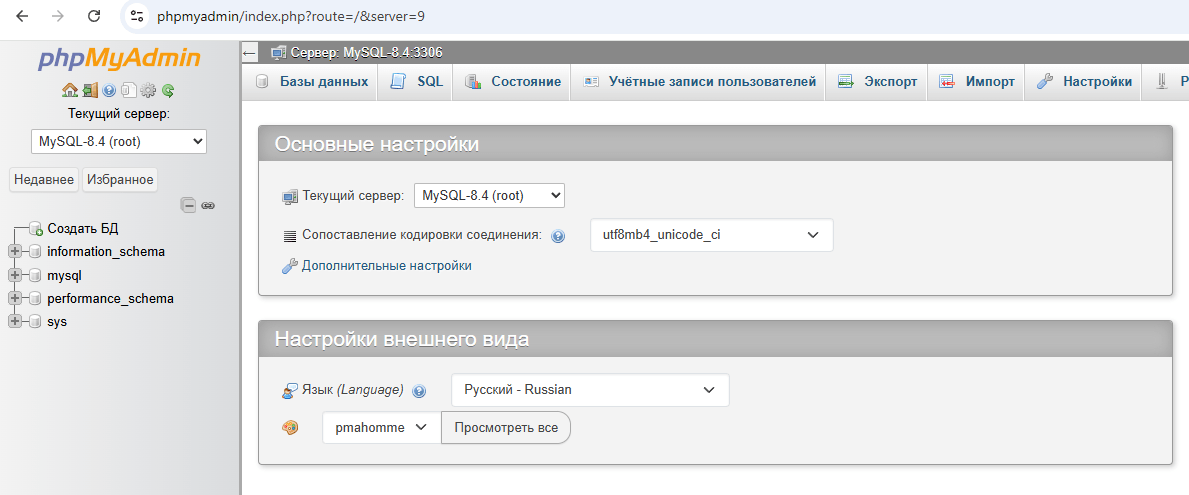
Task: Click Настройки внешнего вида heading
Action: (x=402, y=339)
